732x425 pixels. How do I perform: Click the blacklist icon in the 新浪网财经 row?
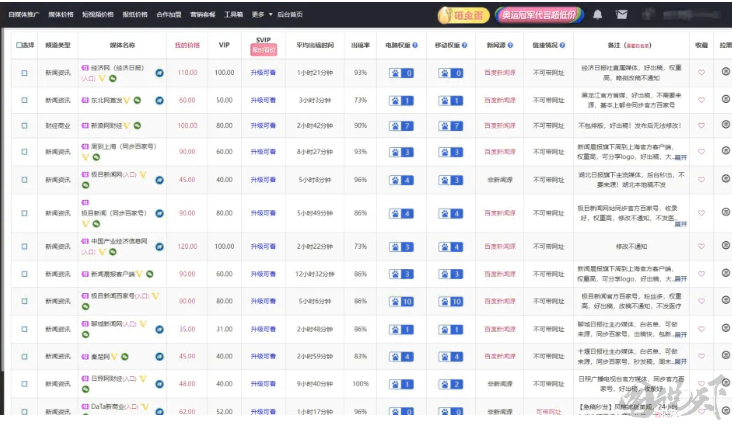pos(725,124)
